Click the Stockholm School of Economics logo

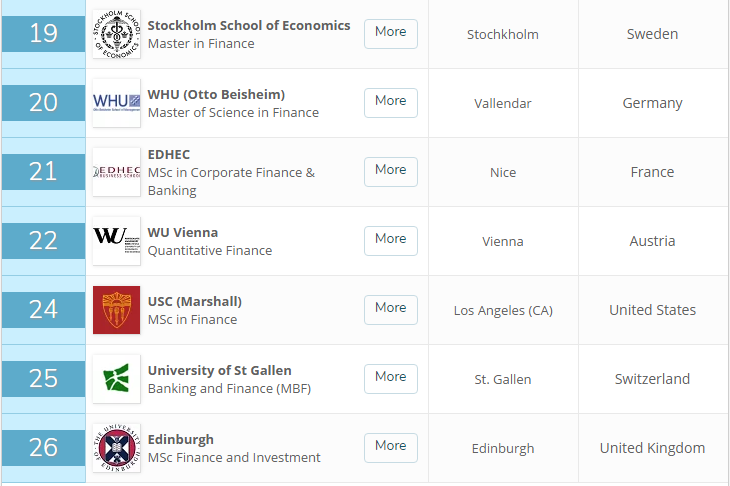(x=116, y=34)
